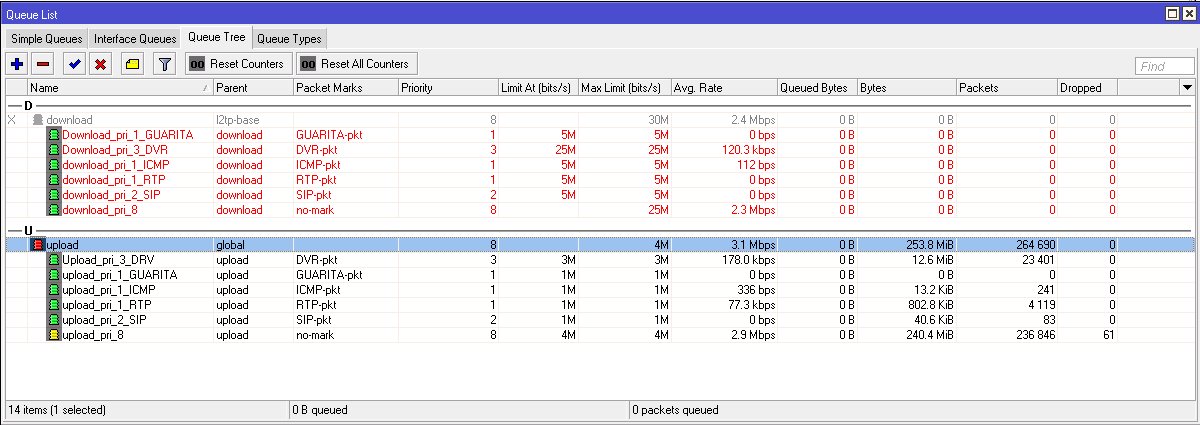Click the upload_pri_2_SIP queue icon
Image resolution: width=1200 pixels, height=425 pixels.
click(54, 320)
